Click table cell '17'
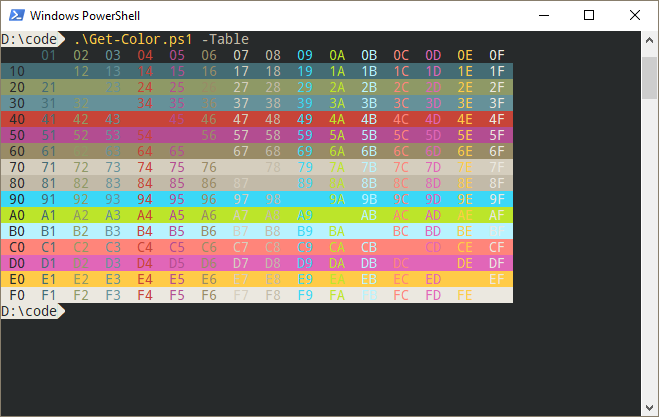This screenshot has width=659, height=417. (x=241, y=71)
